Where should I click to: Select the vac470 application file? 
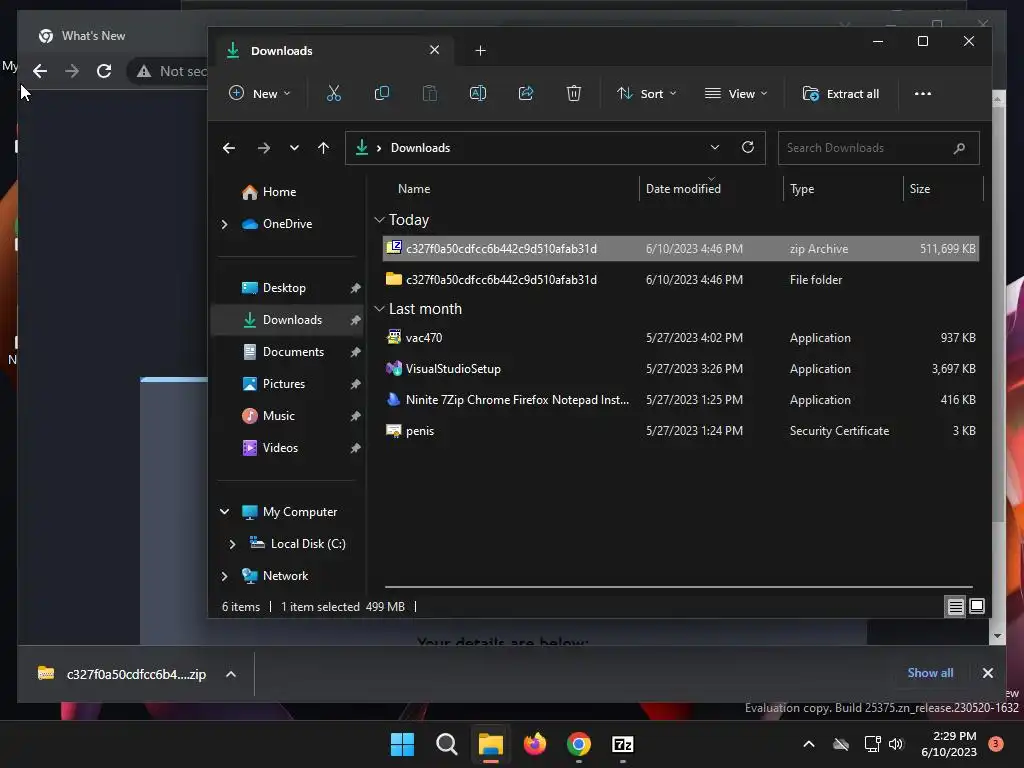pos(680,338)
